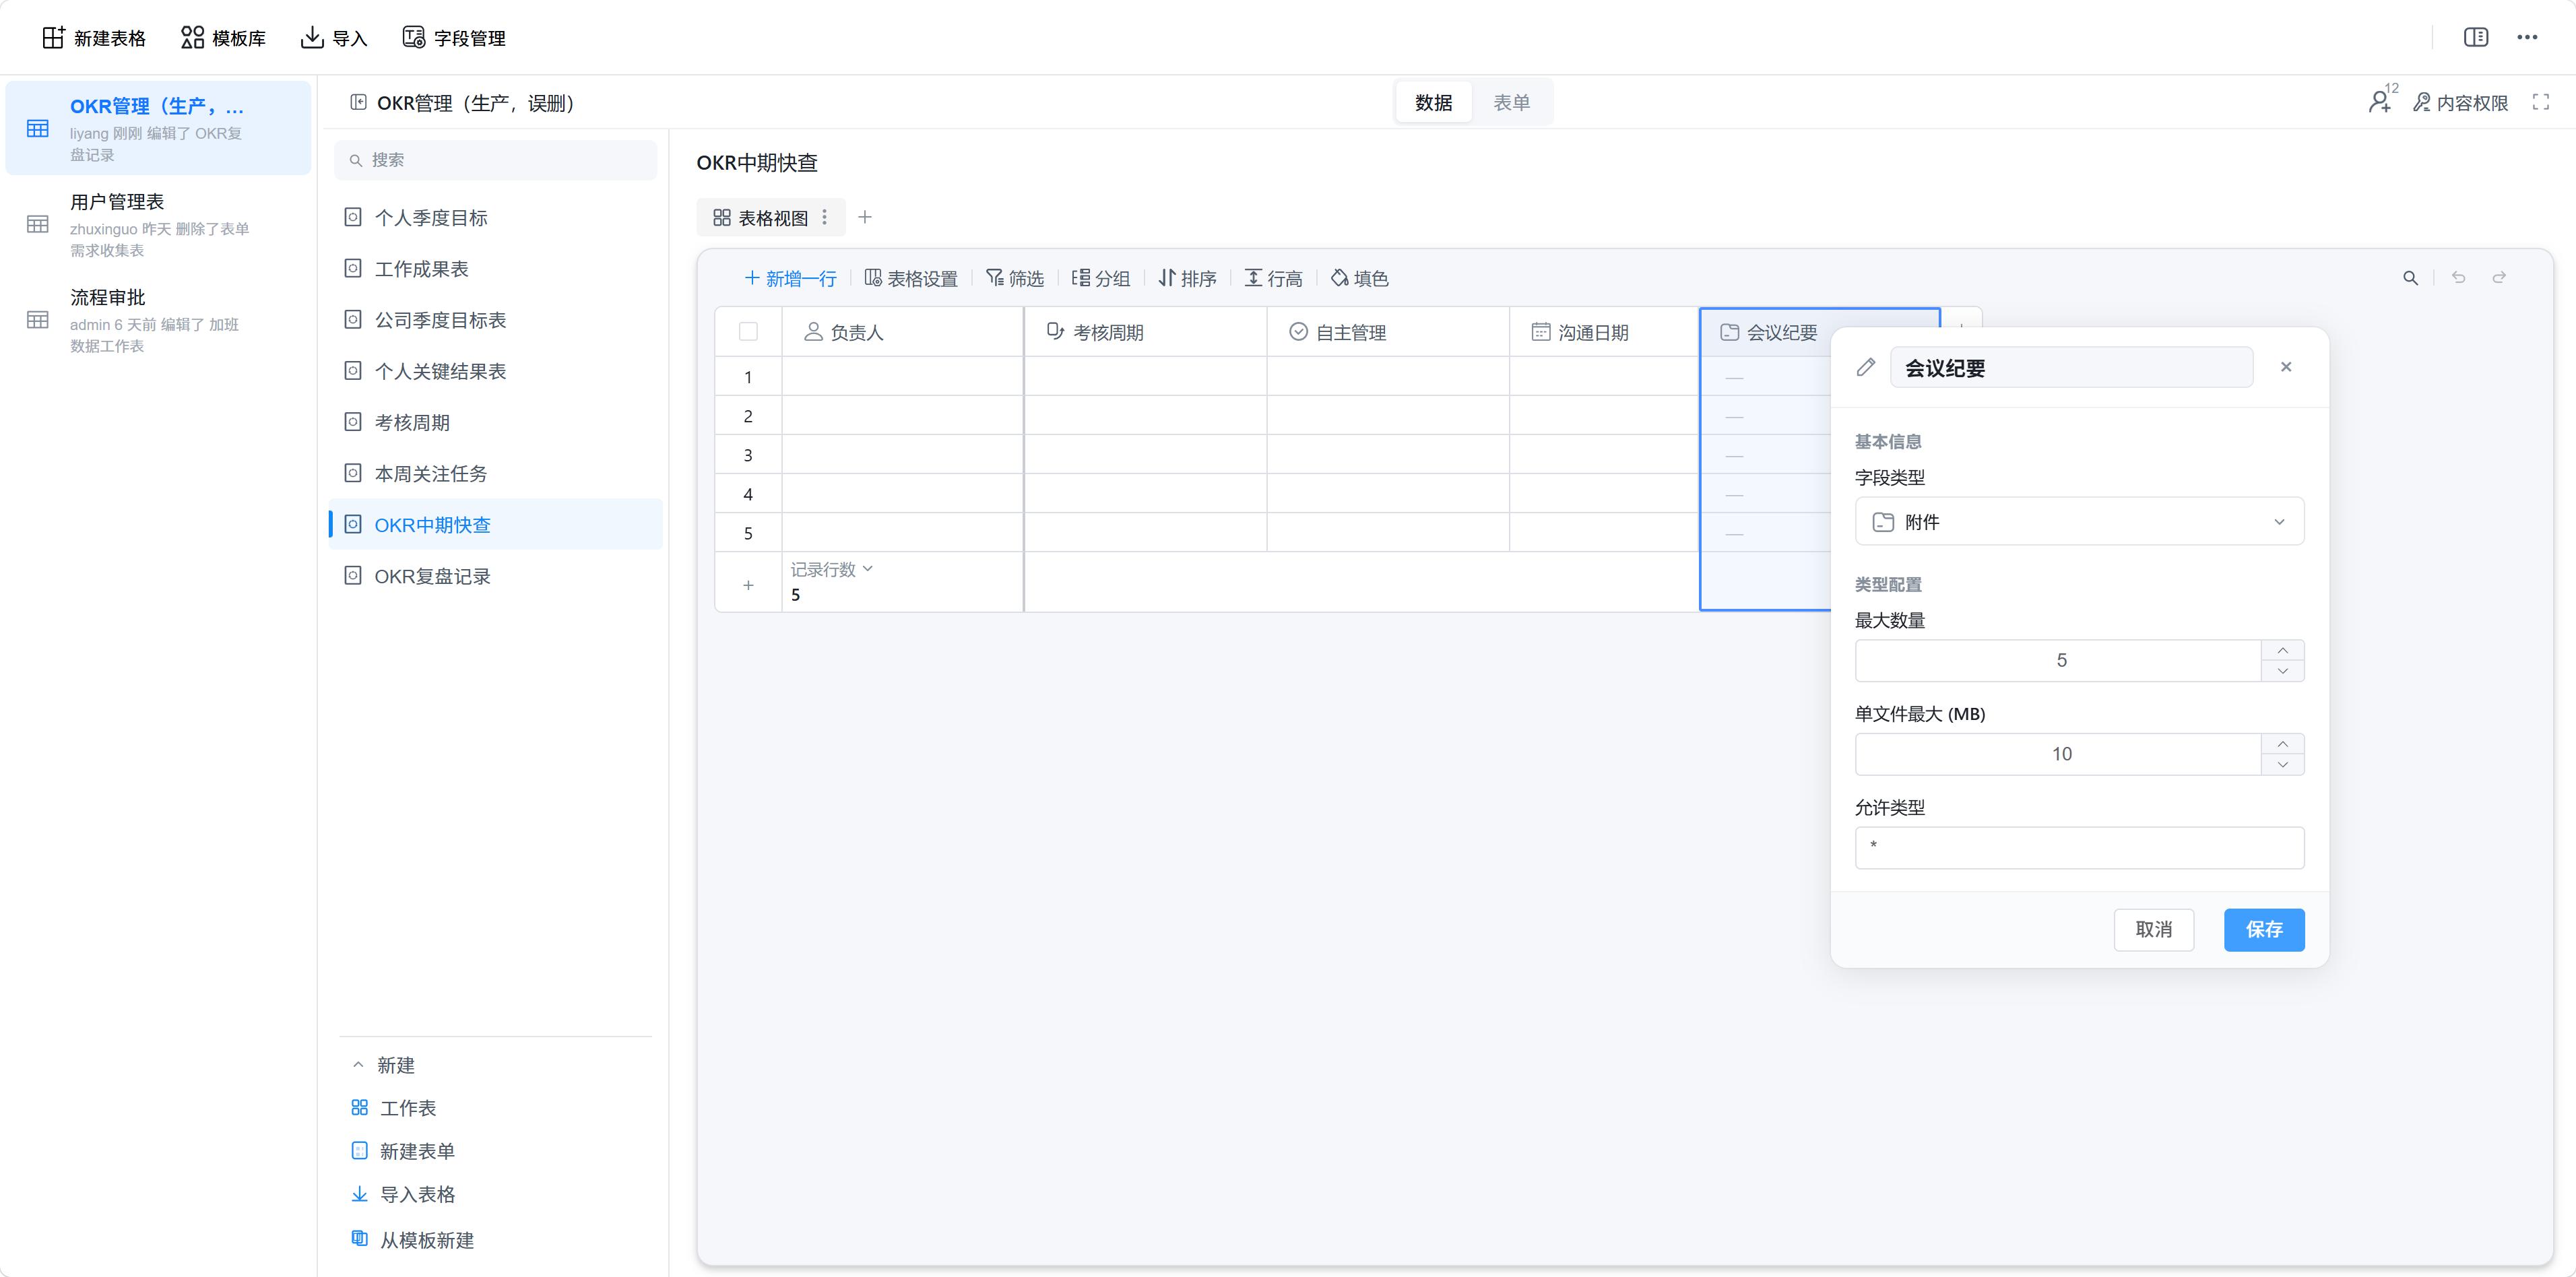The height and width of the screenshot is (1277, 2576).
Task: Switch to the 表单 tab
Action: 1511,102
